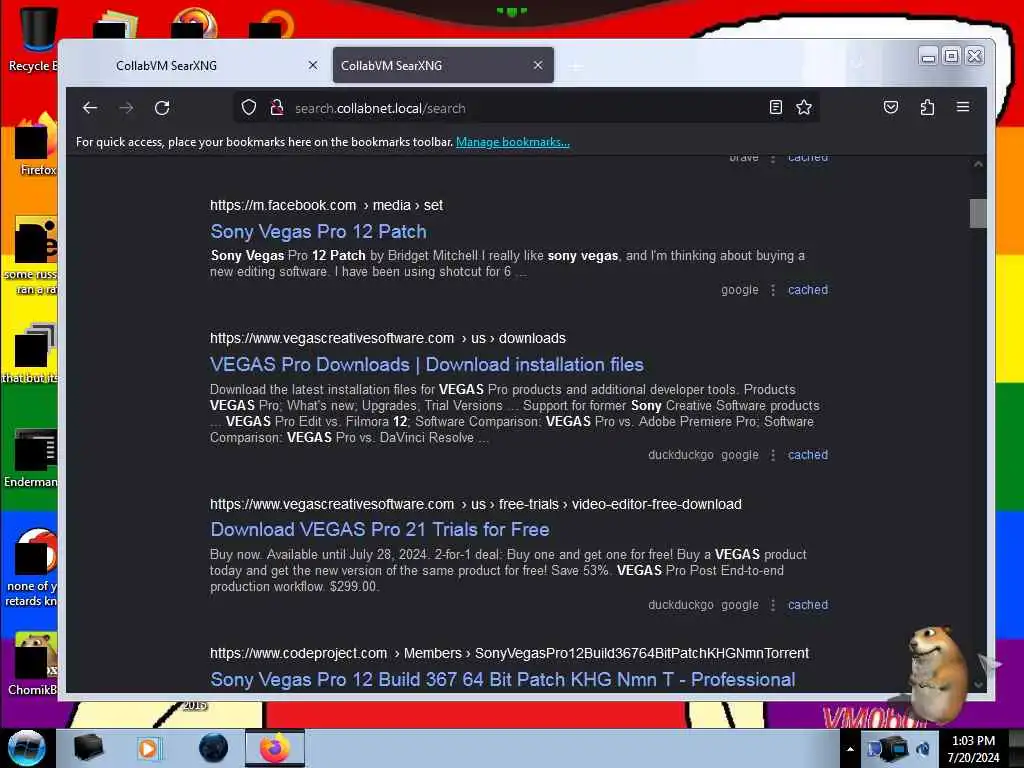Screen dimensions: 1024x768
Task: Open Download VEGAS Pro 21 Trials result
Action: [379, 530]
